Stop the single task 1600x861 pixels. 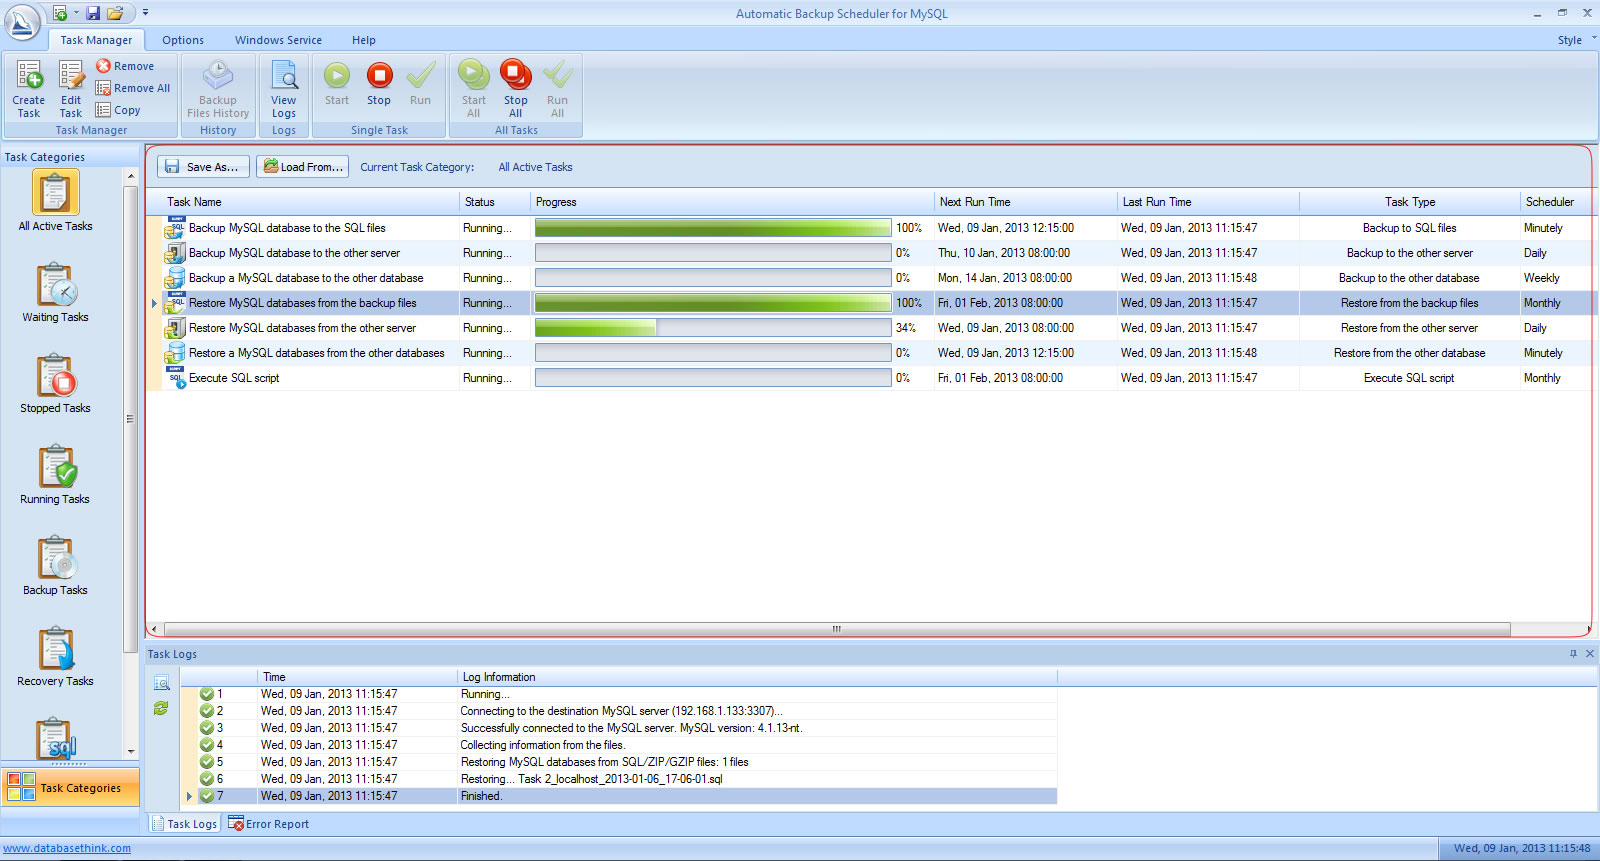click(379, 84)
